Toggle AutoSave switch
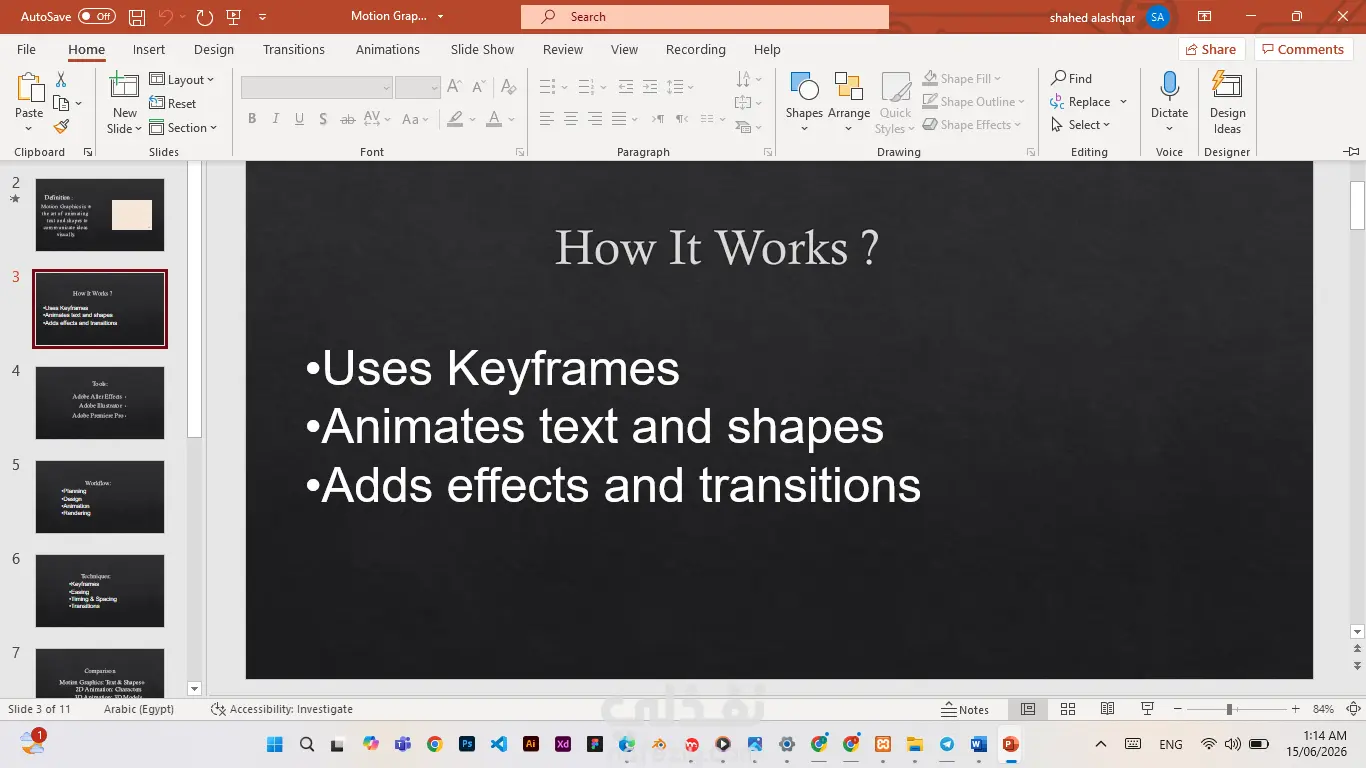The image size is (1366, 768). point(97,17)
